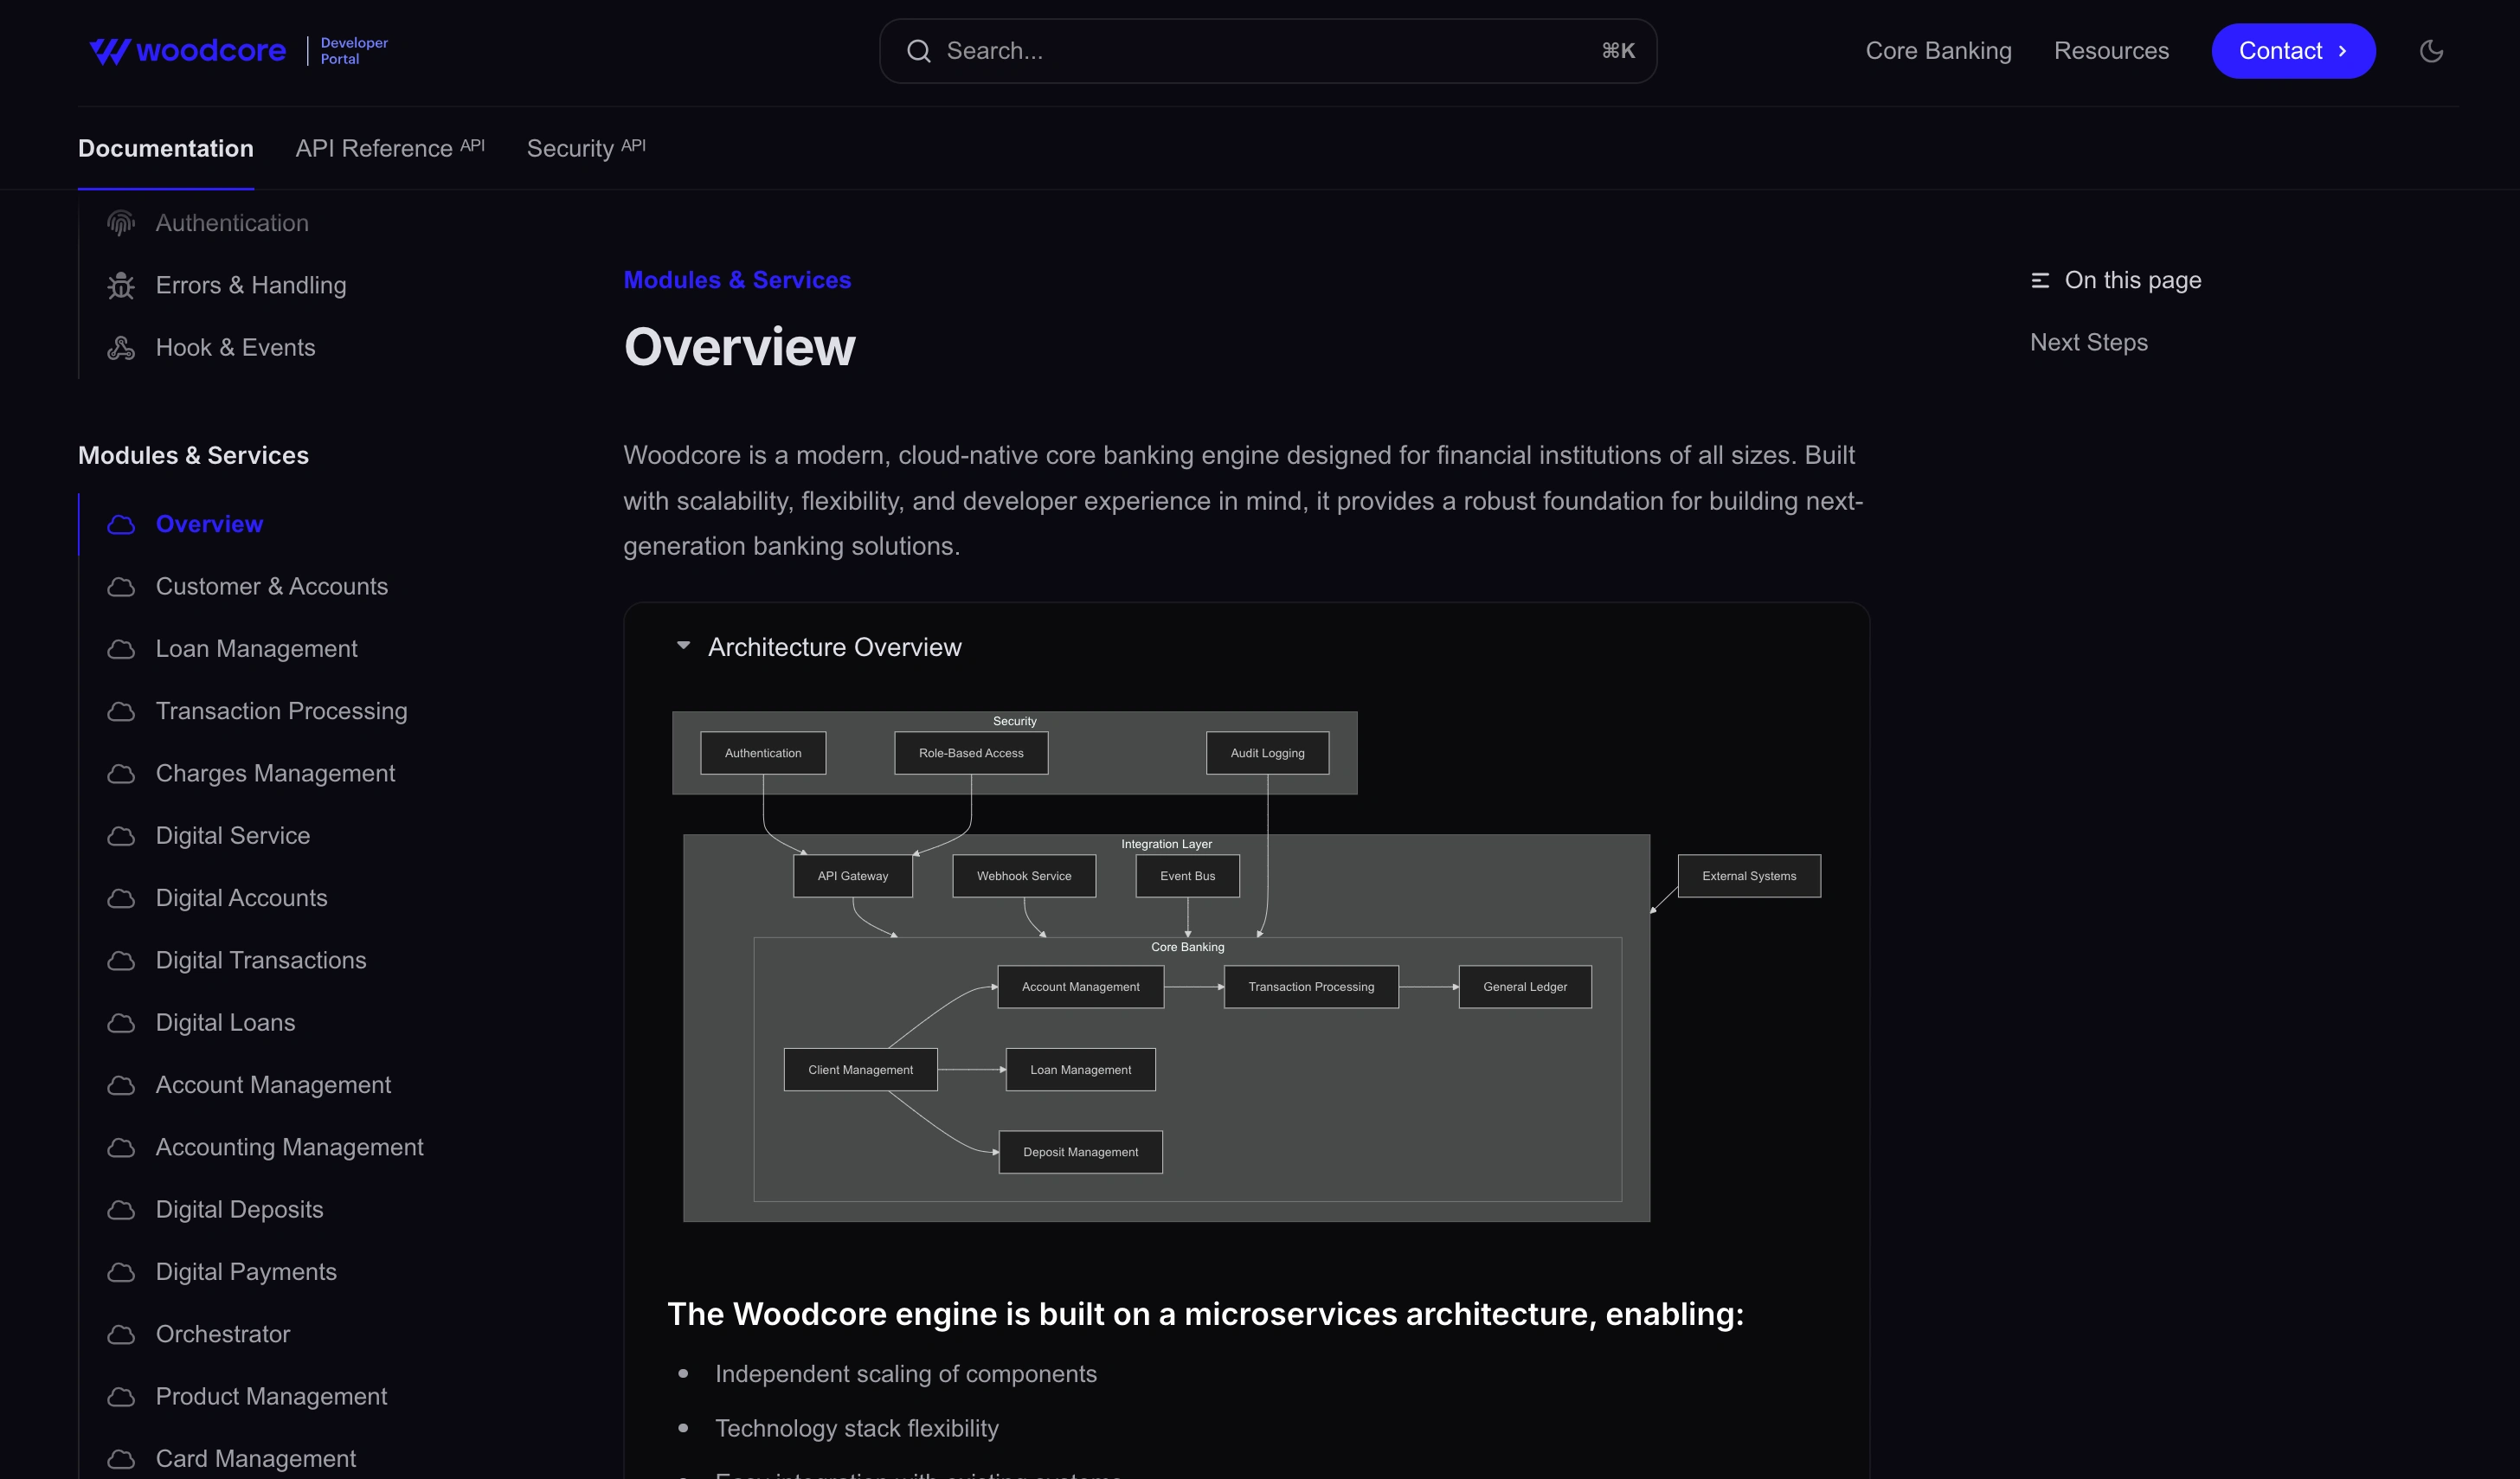Image resolution: width=2520 pixels, height=1479 pixels.
Task: Click the cloud icon beside Digital Service
Action: coord(121,836)
